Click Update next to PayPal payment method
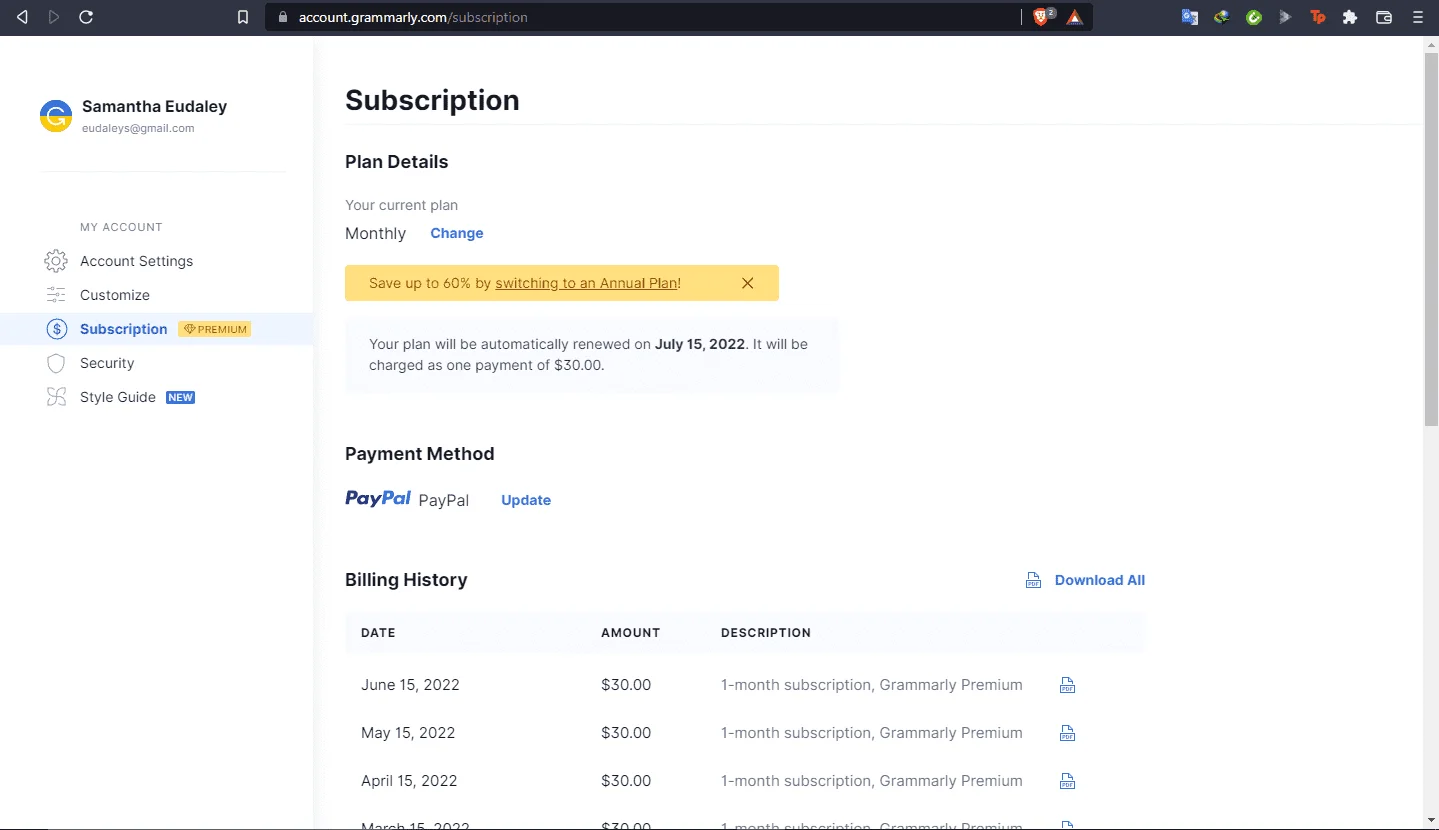The height and width of the screenshot is (830, 1439). tap(526, 500)
